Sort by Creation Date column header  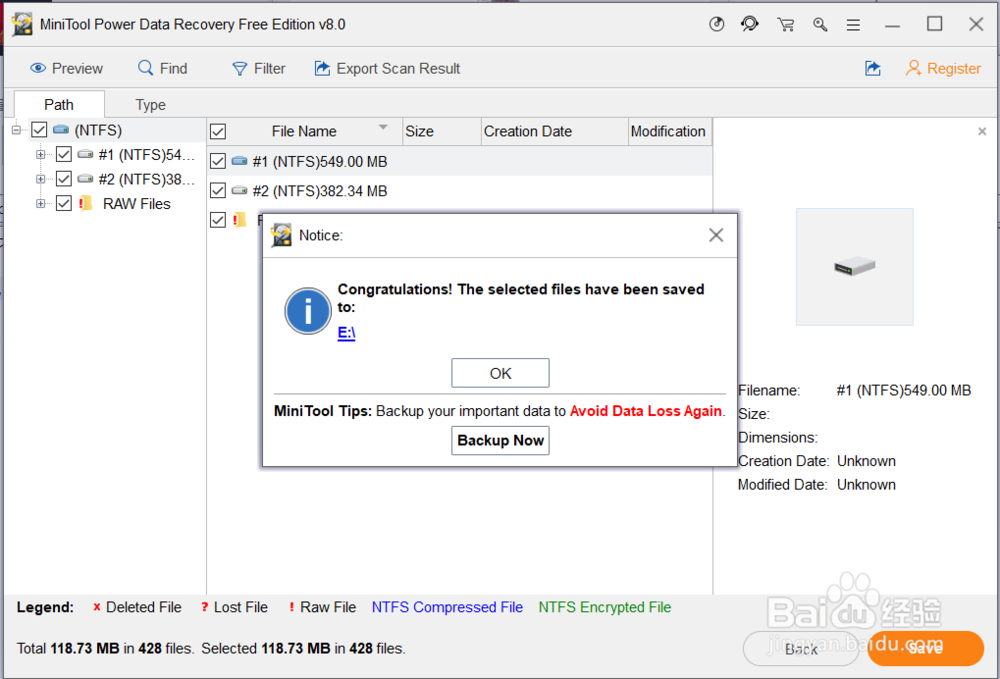pyautogui.click(x=554, y=131)
